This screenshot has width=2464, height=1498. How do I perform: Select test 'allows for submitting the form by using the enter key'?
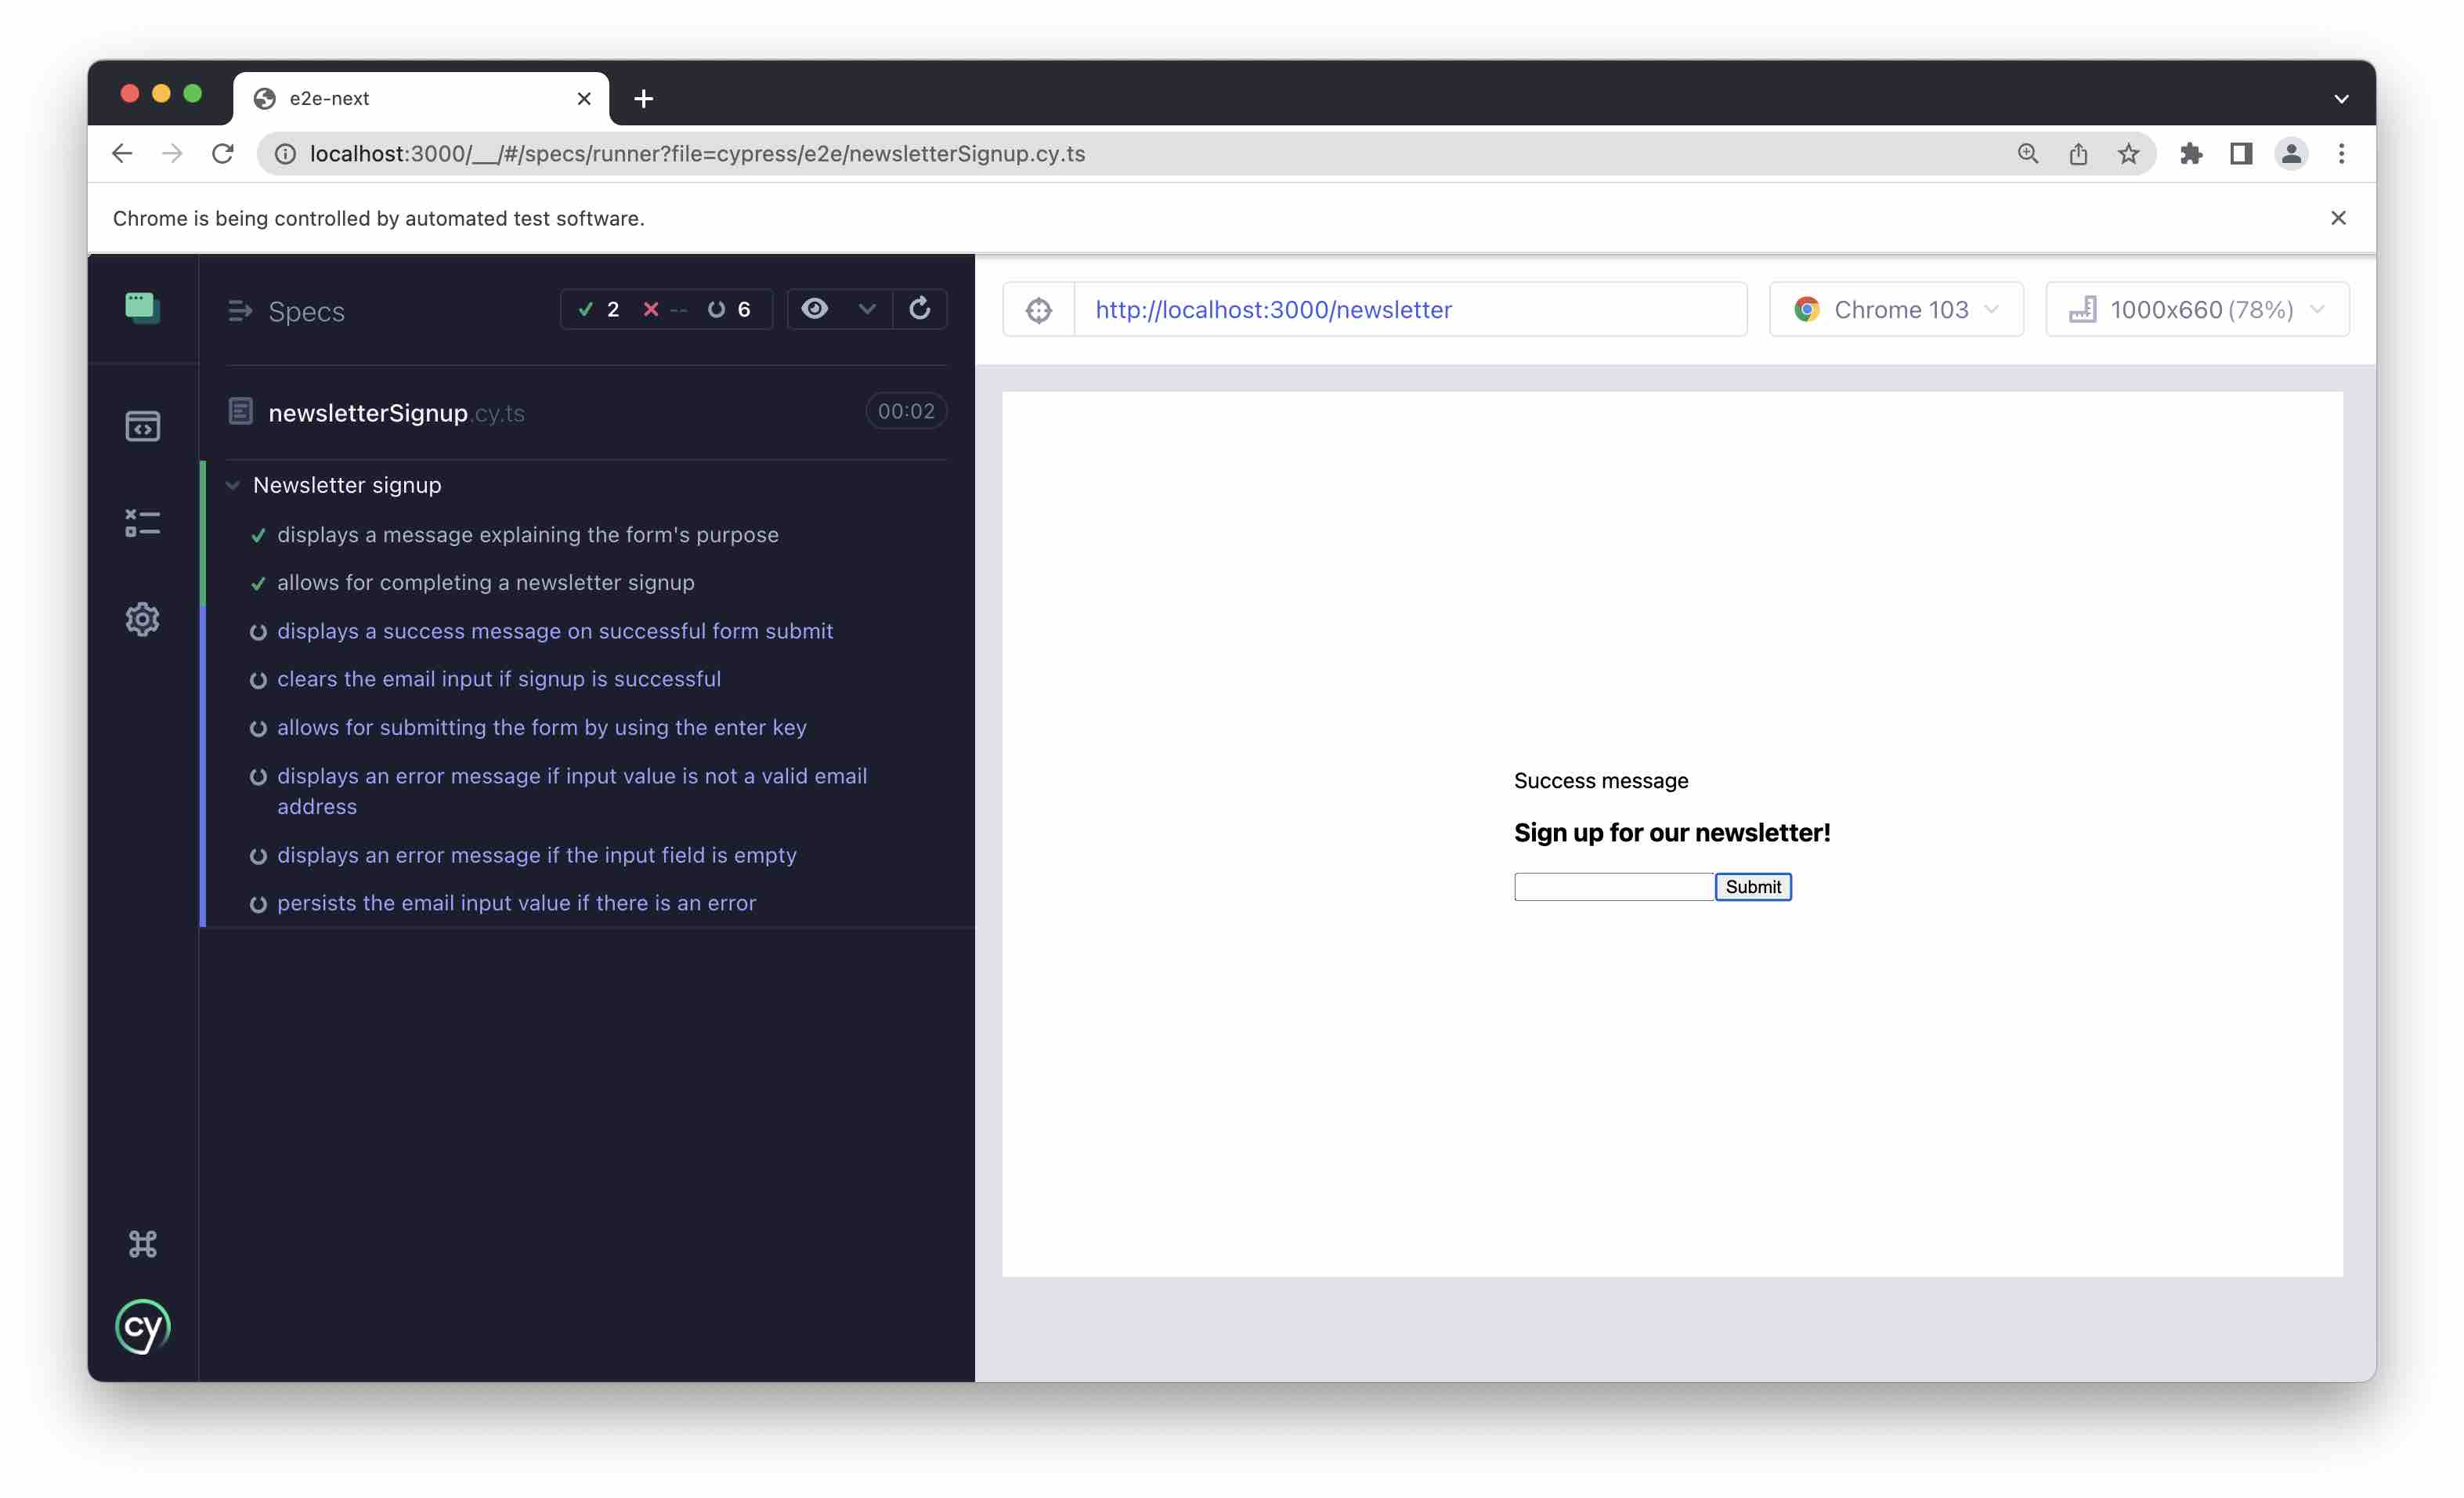pos(541,727)
